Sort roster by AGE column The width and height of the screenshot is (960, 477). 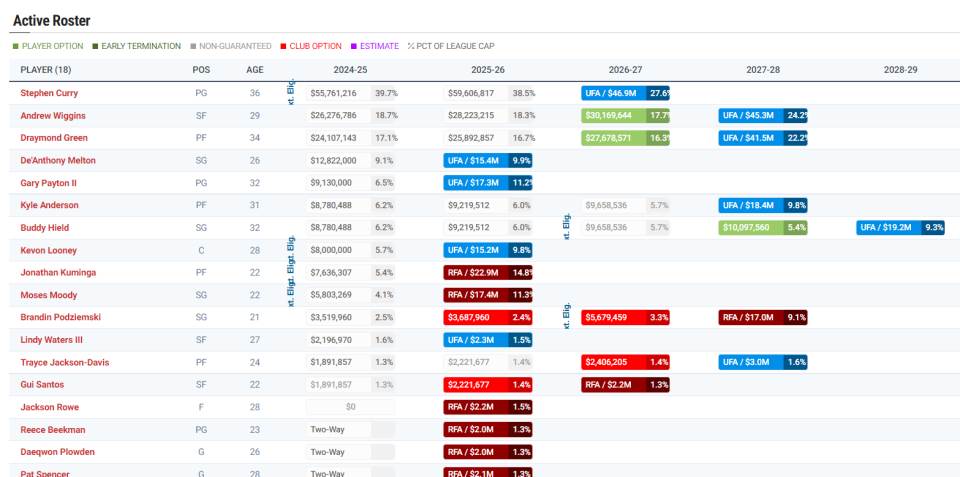pos(255,70)
